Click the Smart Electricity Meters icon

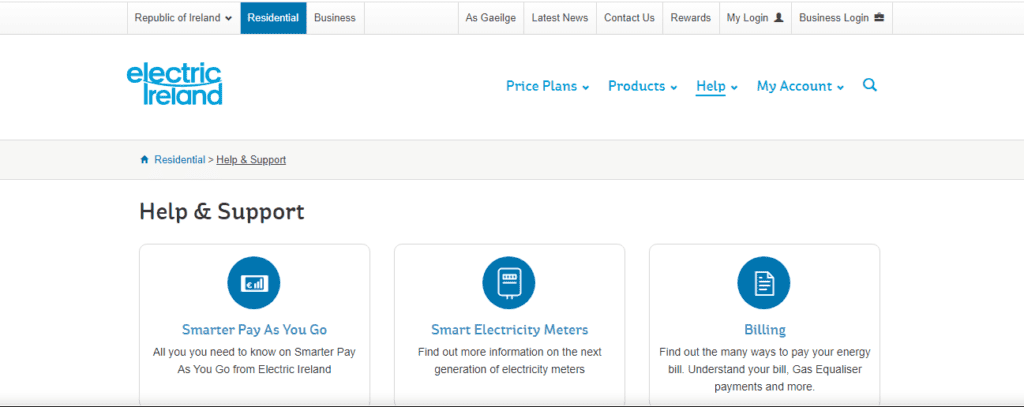point(509,283)
